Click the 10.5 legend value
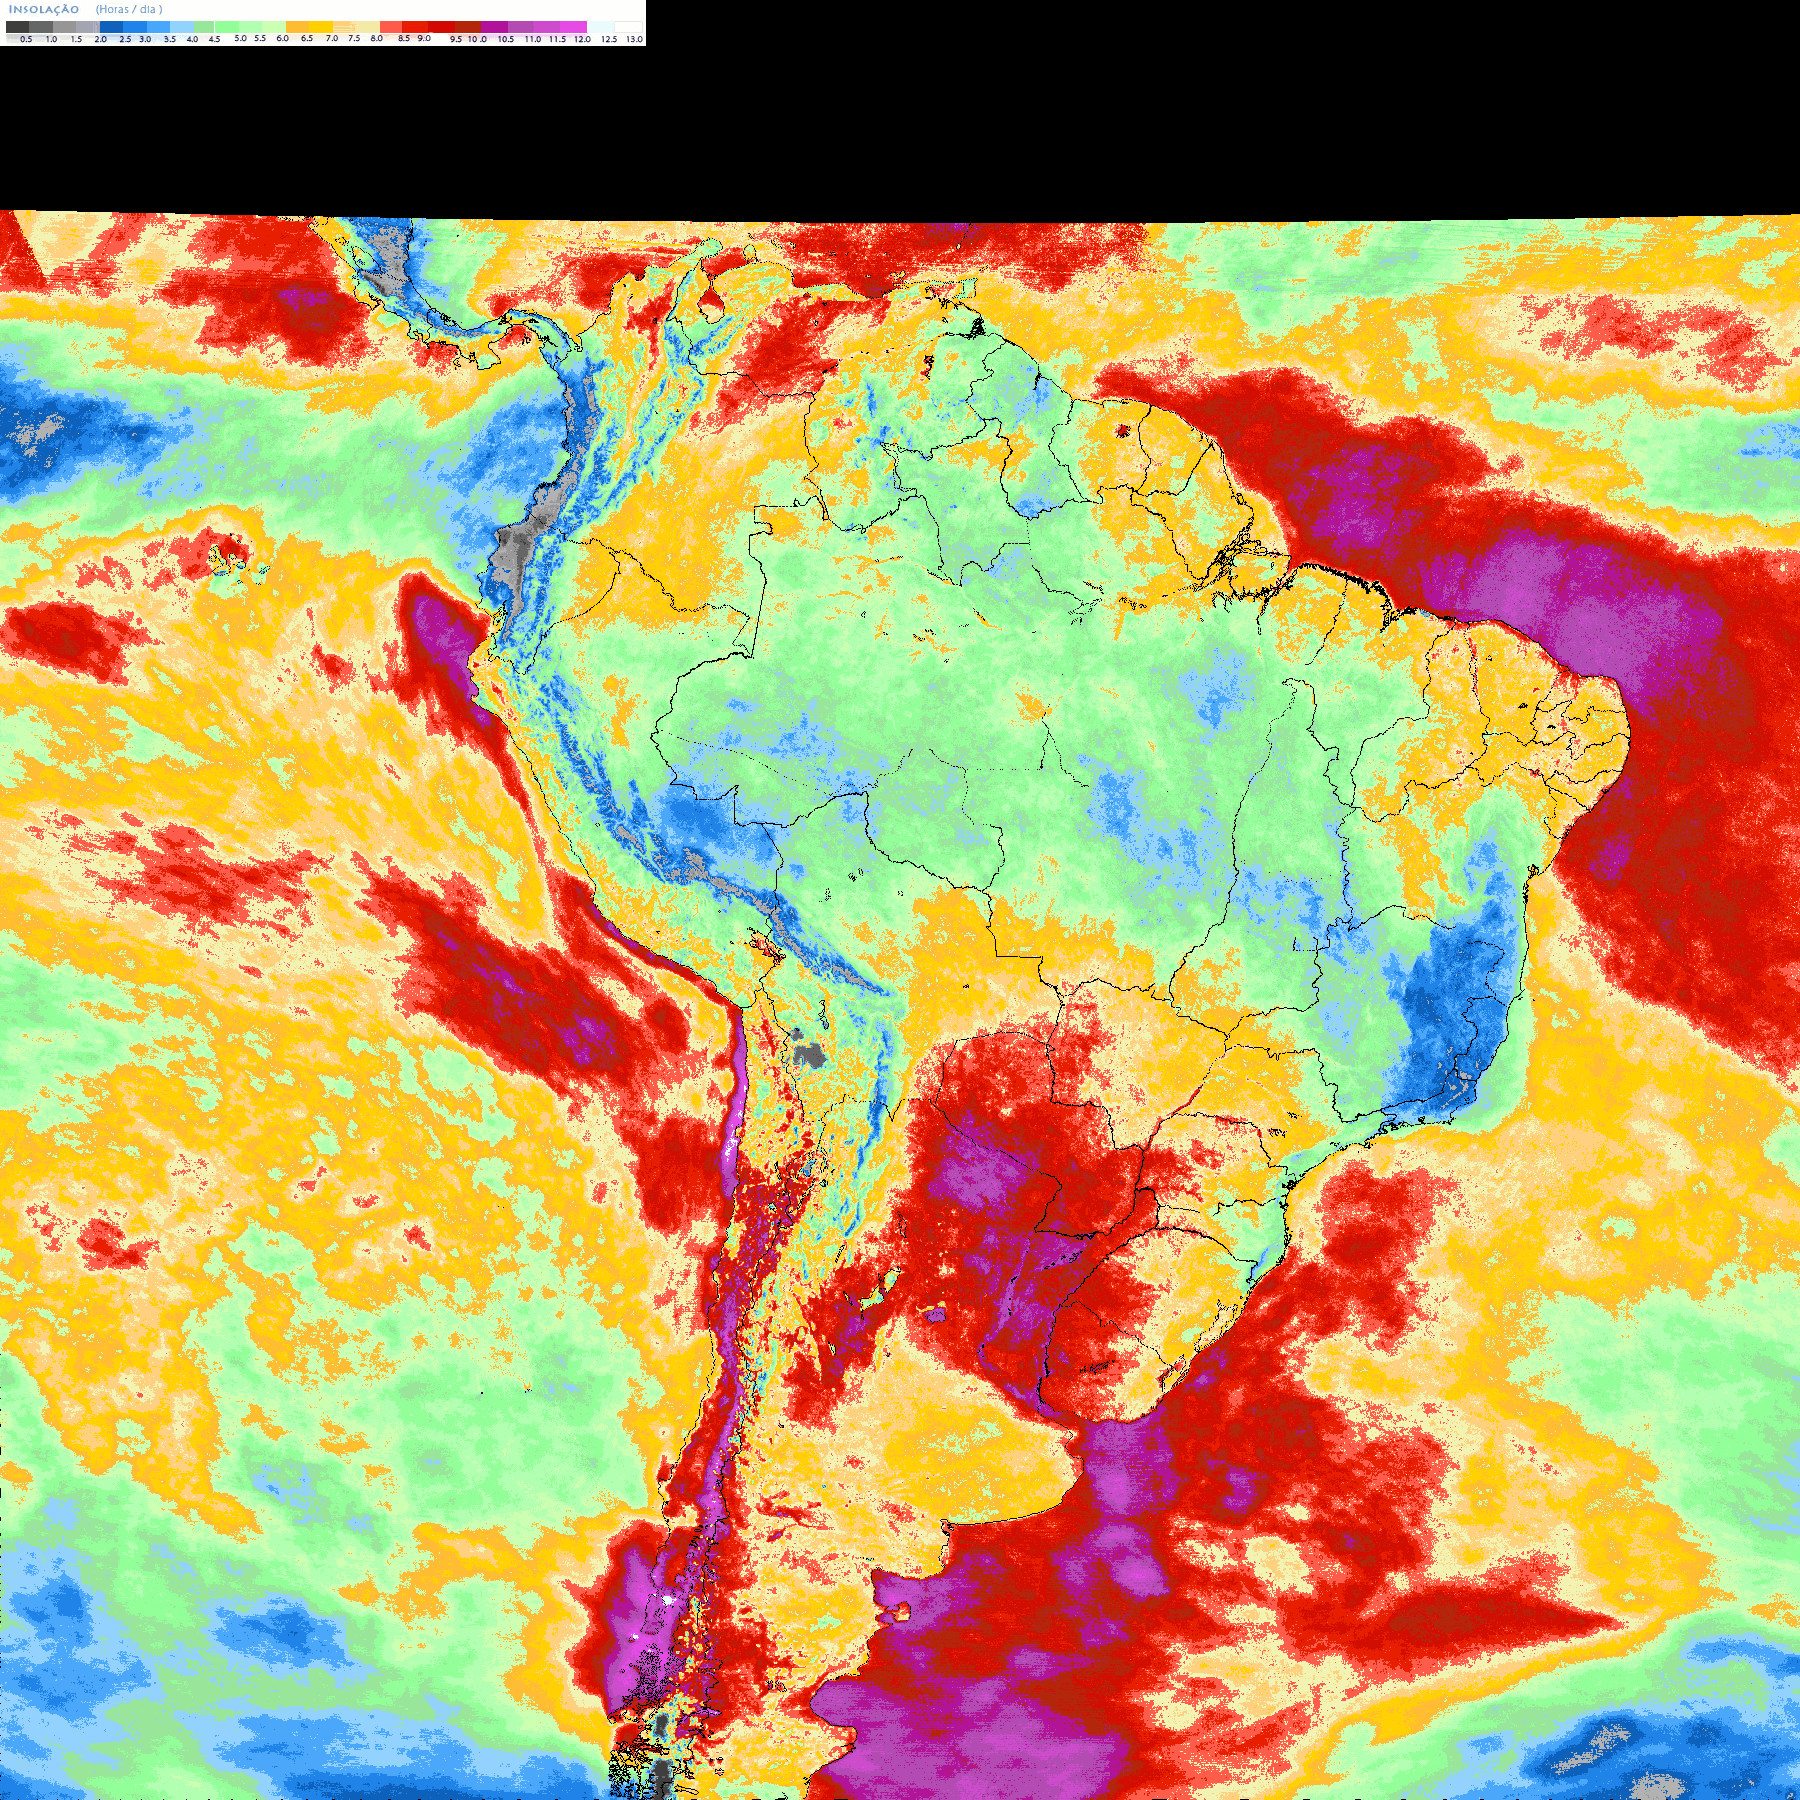The height and width of the screenshot is (1800, 1800). point(506,39)
